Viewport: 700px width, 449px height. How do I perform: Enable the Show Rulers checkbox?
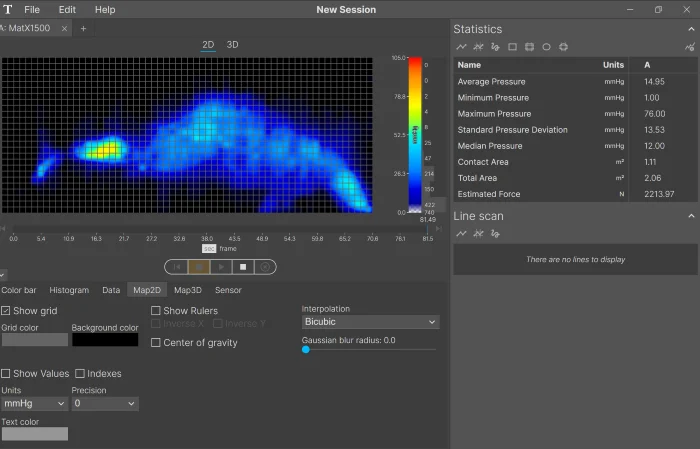pyautogui.click(x=156, y=311)
